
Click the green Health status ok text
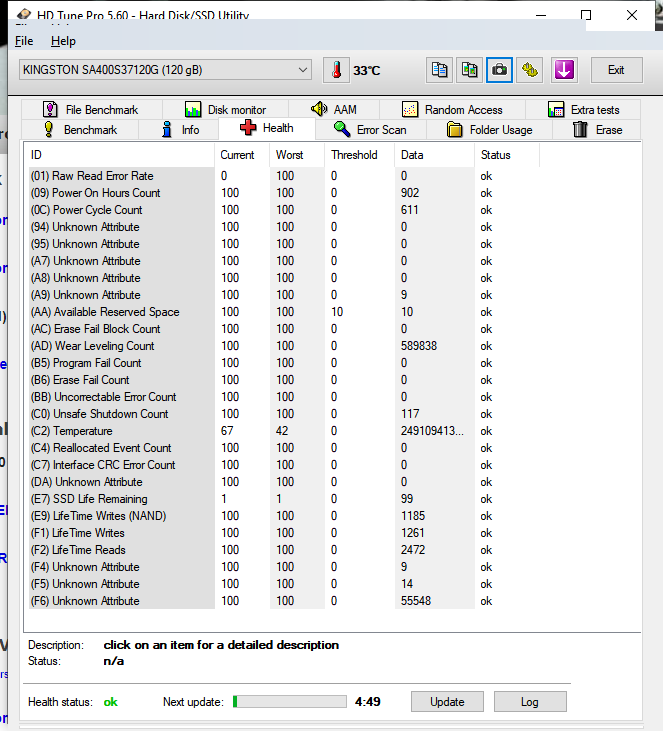[110, 702]
